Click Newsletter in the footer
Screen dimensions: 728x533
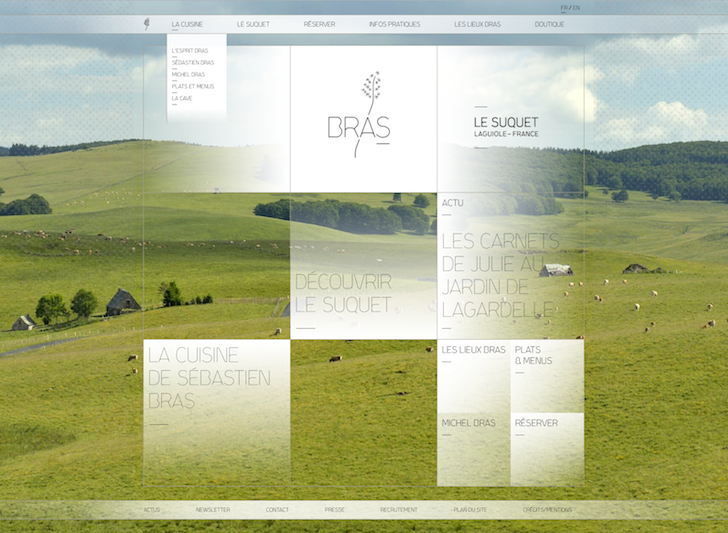tap(213, 510)
